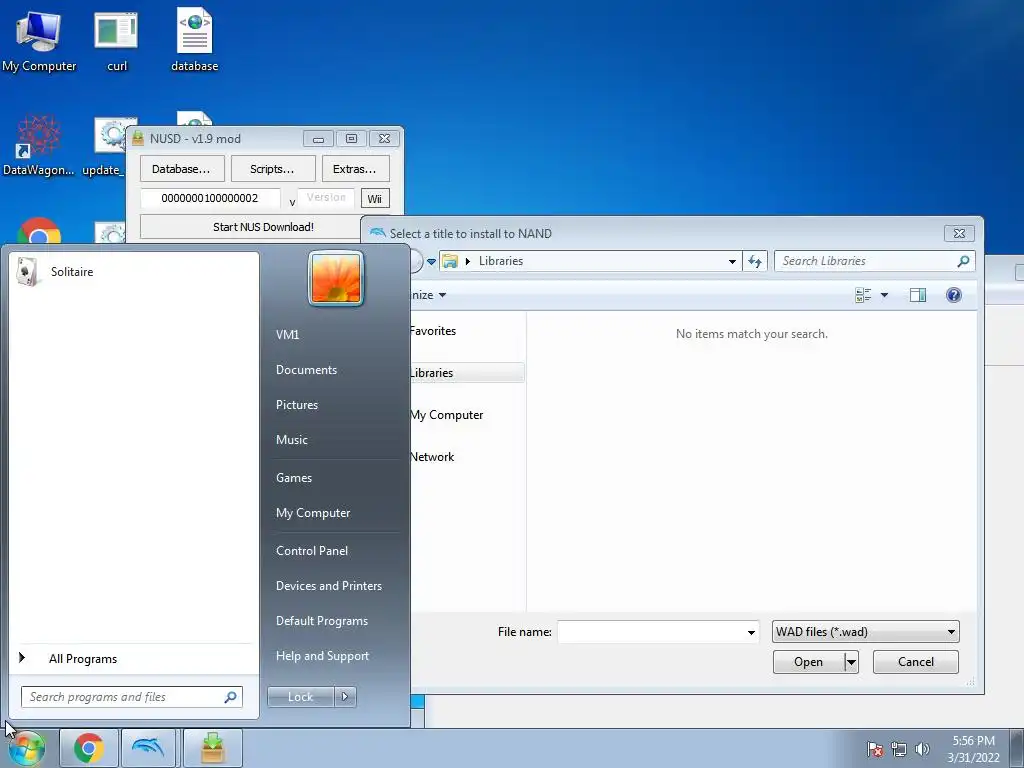Click the help question mark icon

(953, 295)
